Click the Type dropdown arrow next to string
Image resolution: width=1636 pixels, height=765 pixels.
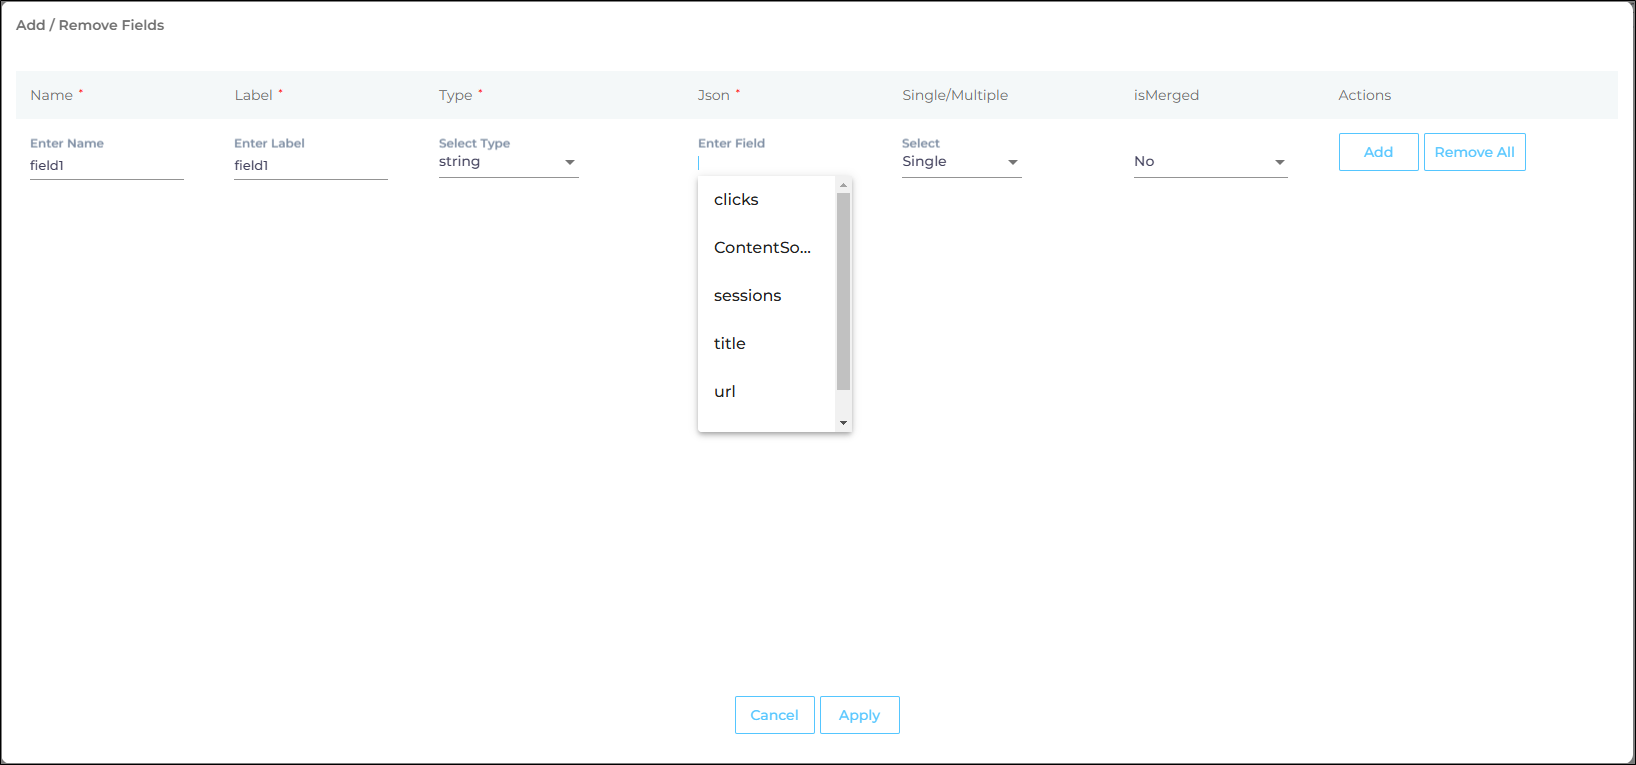pos(569,162)
